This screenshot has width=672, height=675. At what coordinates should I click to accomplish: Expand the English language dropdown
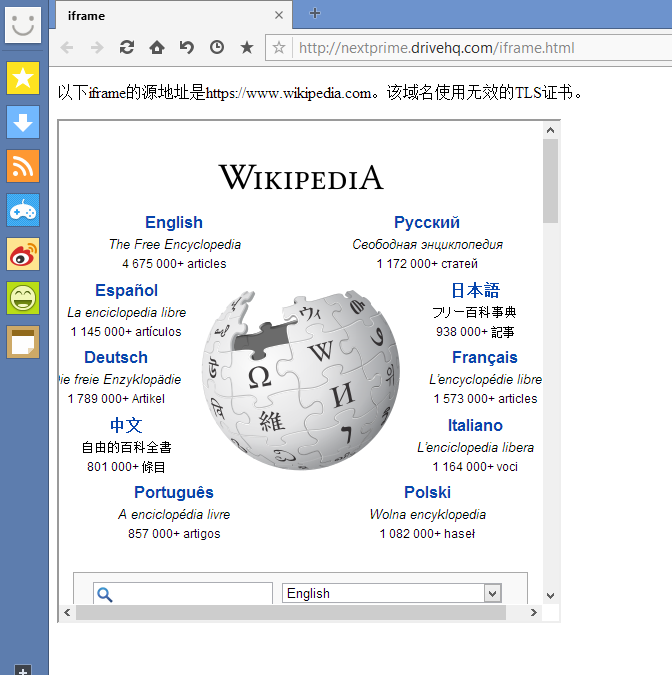tap(492, 594)
